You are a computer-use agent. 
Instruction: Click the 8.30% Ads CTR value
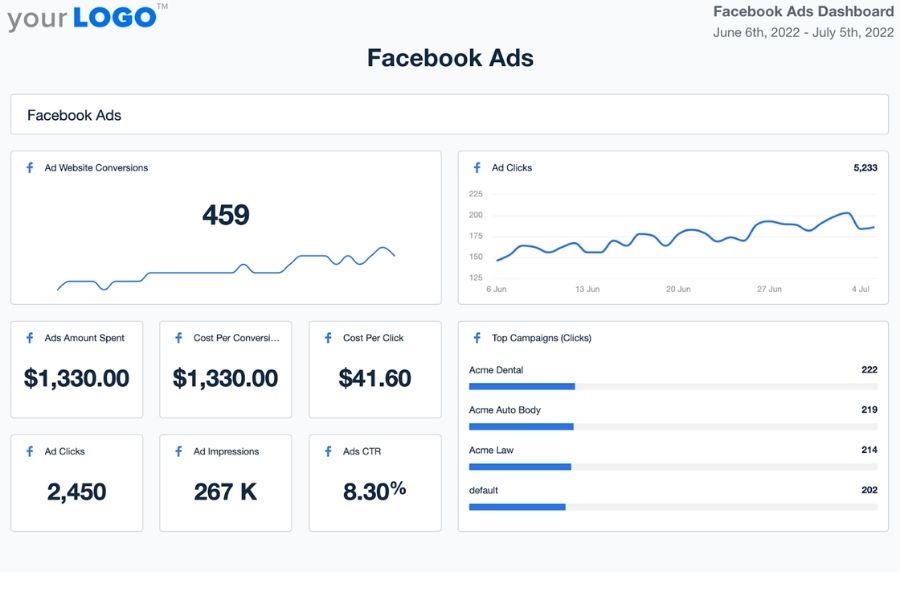click(x=375, y=491)
